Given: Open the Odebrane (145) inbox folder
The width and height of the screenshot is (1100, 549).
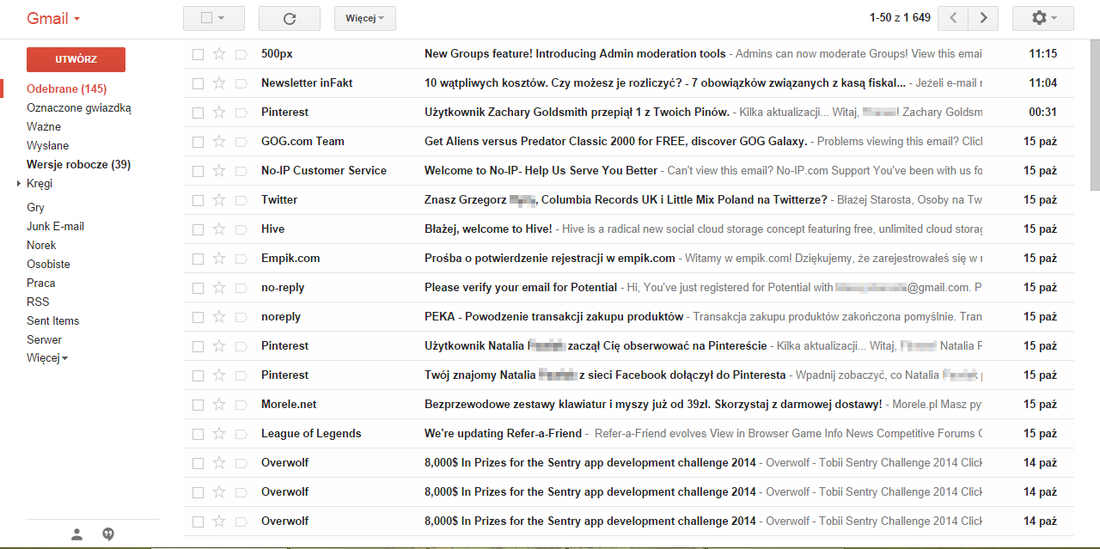Looking at the screenshot, I should pyautogui.click(x=67, y=89).
